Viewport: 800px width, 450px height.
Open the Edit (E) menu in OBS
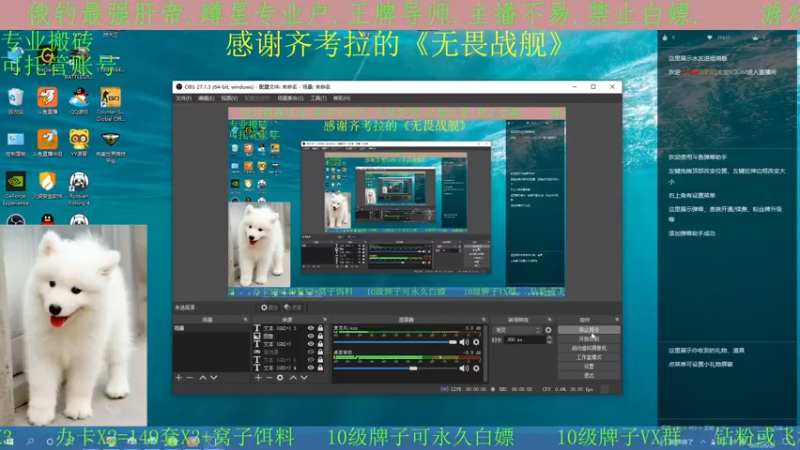[206, 98]
